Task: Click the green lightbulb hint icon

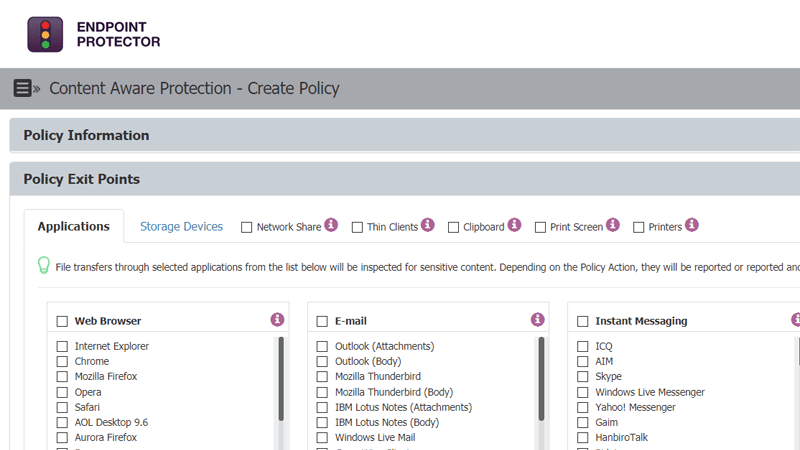Action: (x=44, y=265)
